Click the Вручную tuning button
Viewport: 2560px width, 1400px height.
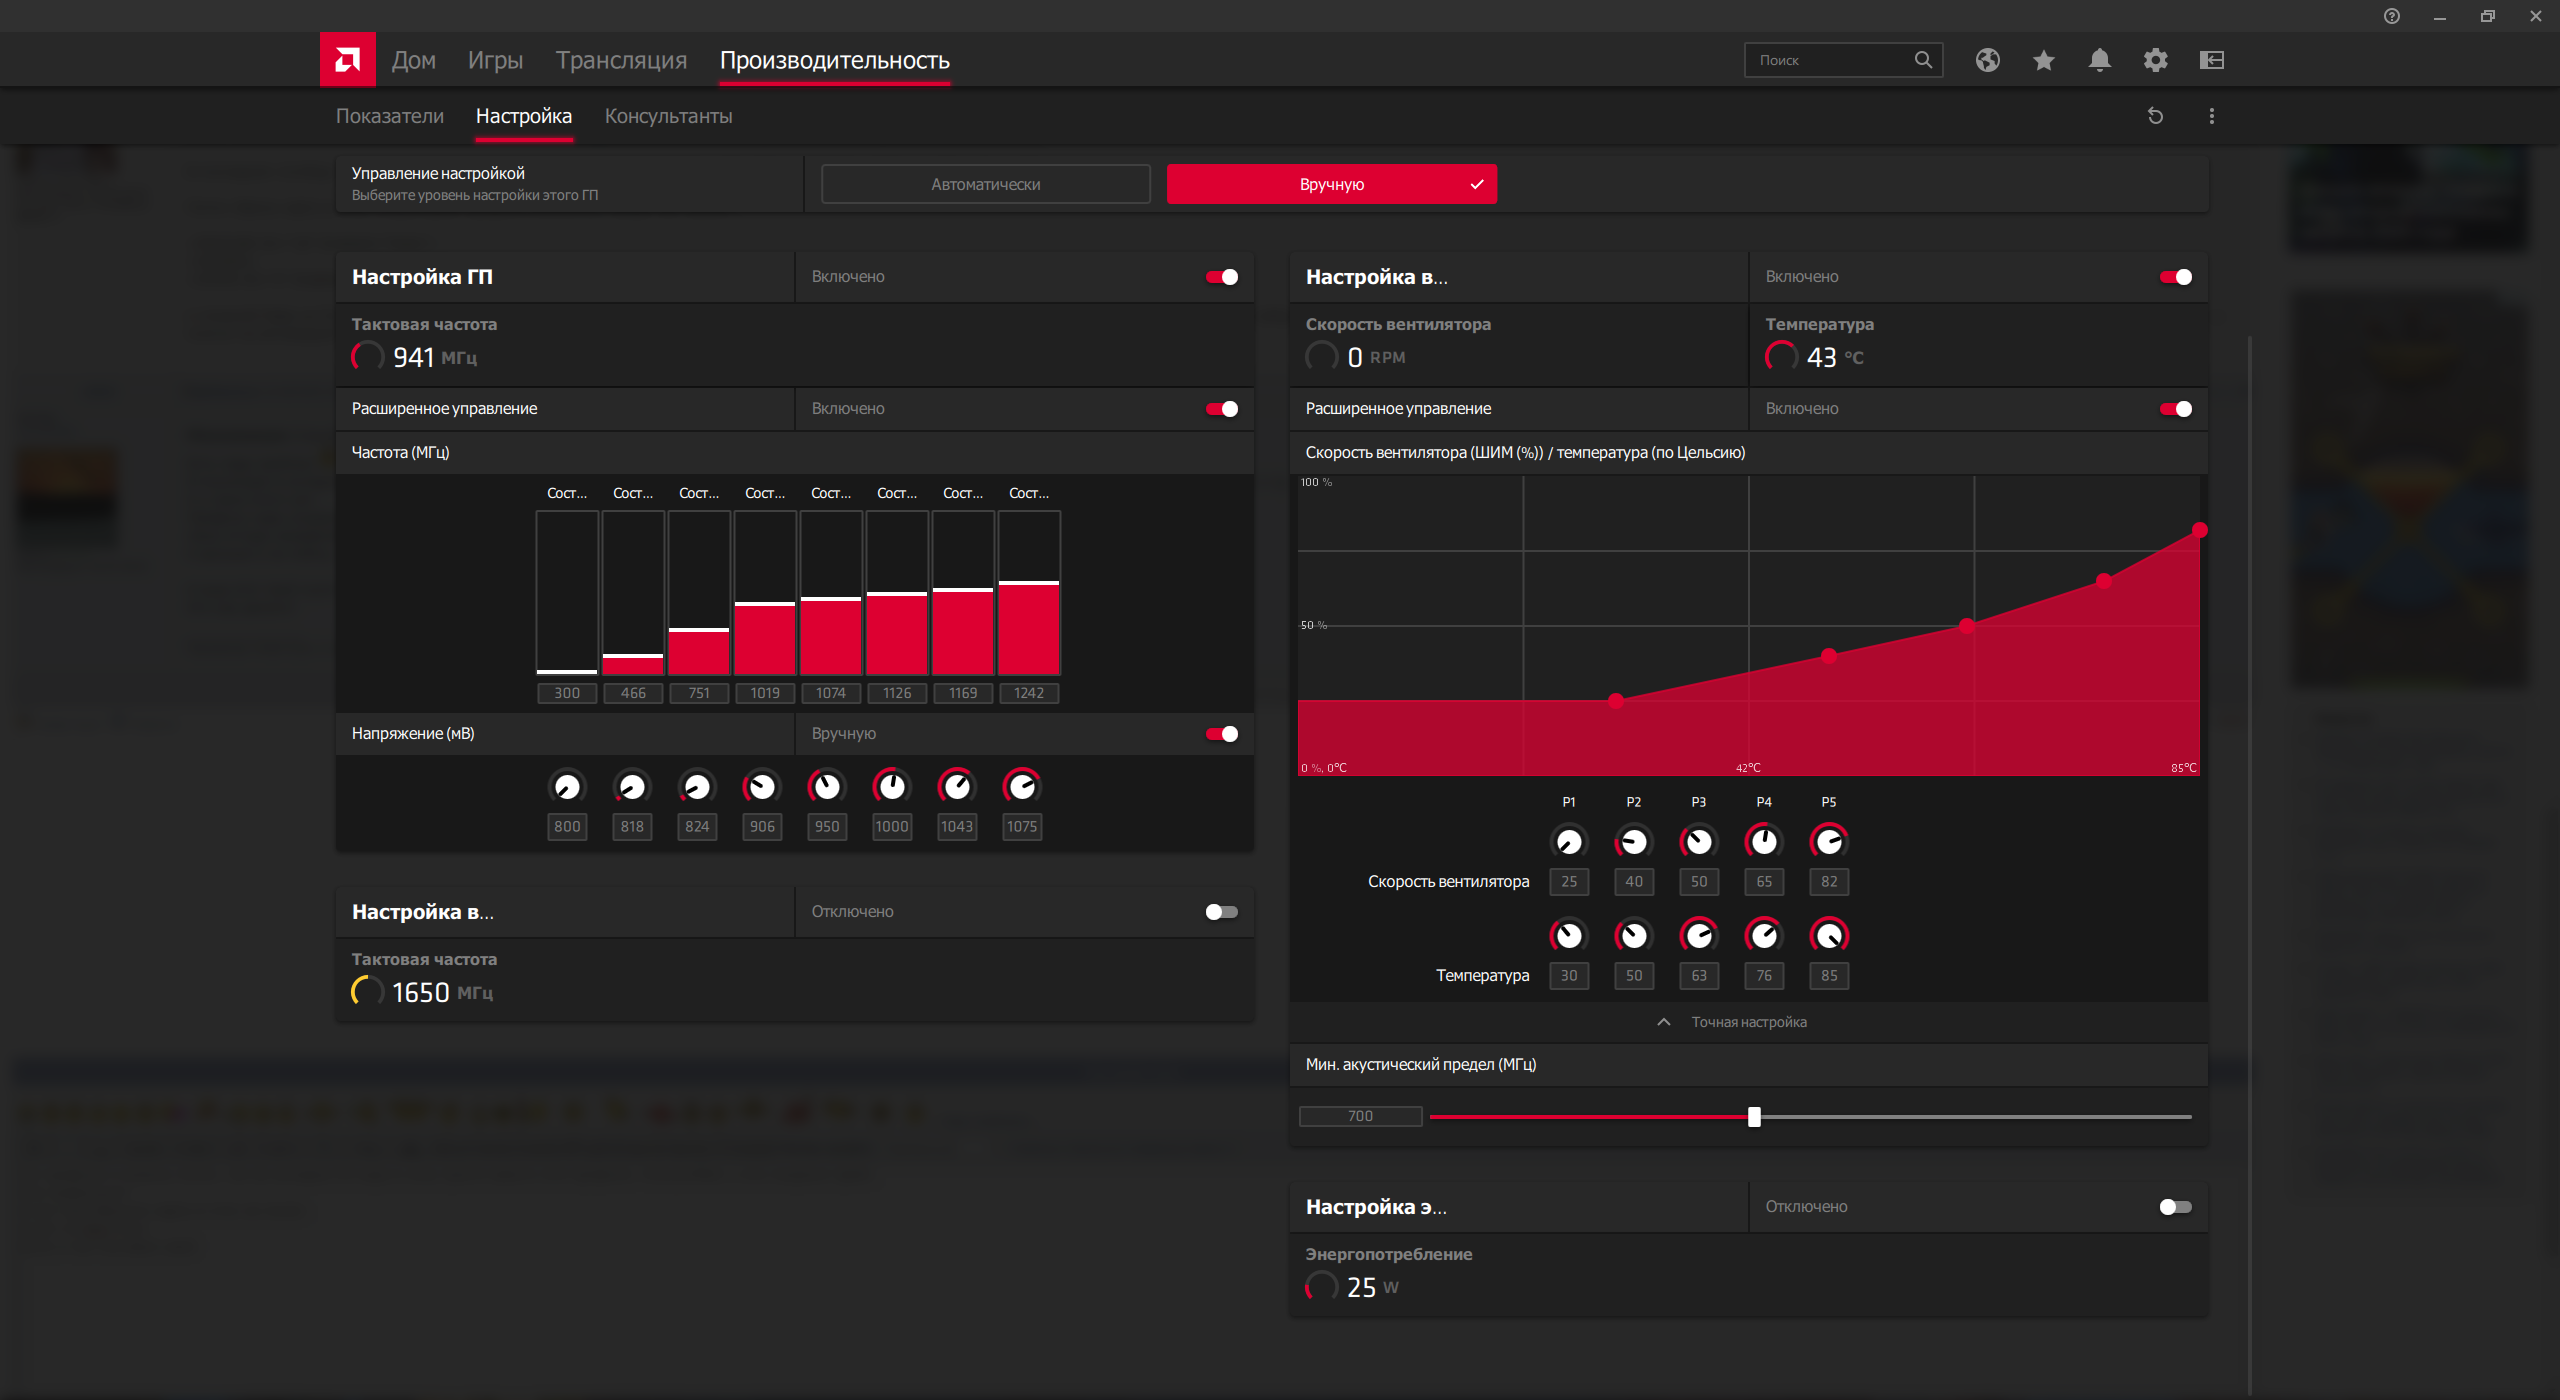click(1331, 184)
